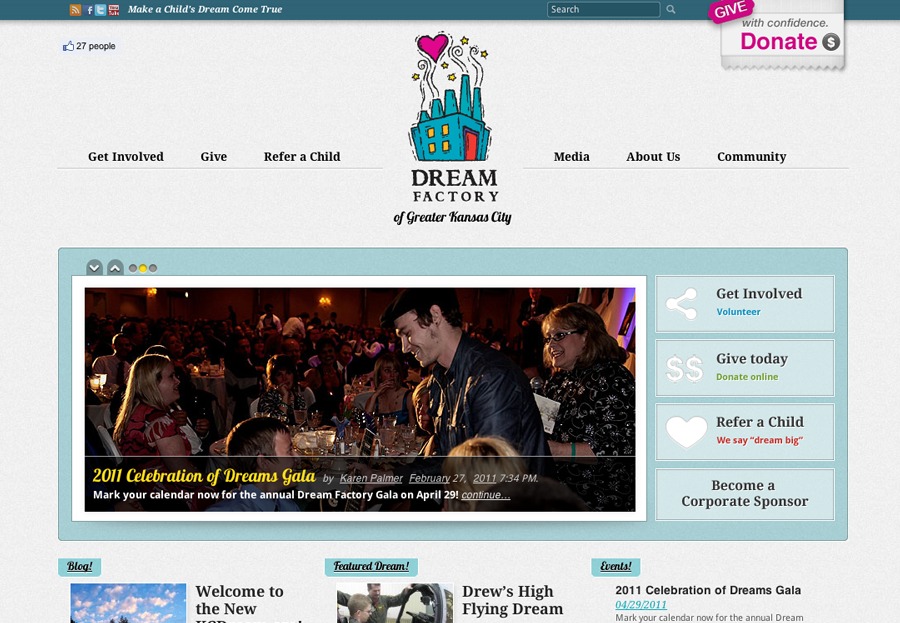This screenshot has width=900, height=623.
Task: Click the dollar coin icon beside Donate
Action: [x=831, y=41]
